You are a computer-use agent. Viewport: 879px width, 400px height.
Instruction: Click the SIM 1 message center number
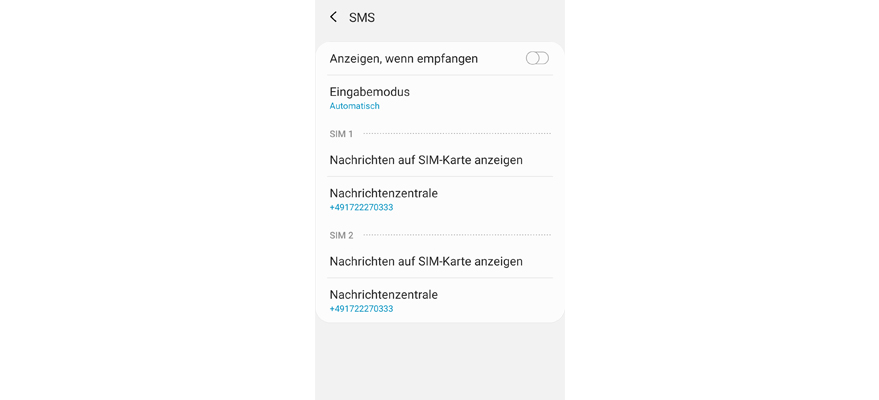point(361,208)
